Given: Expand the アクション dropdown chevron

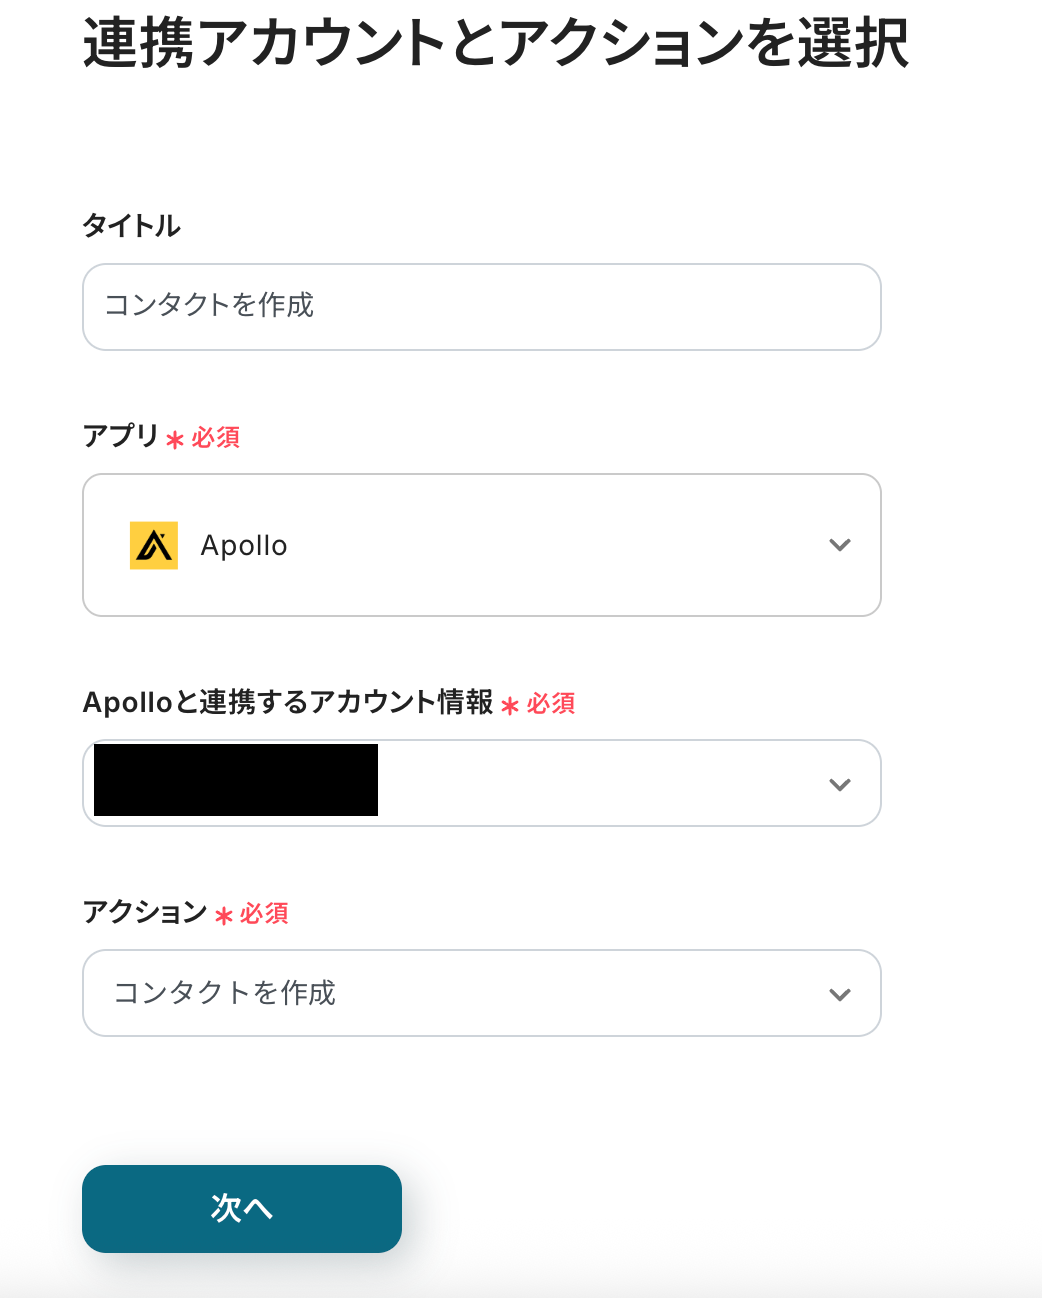Looking at the screenshot, I should 840,994.
